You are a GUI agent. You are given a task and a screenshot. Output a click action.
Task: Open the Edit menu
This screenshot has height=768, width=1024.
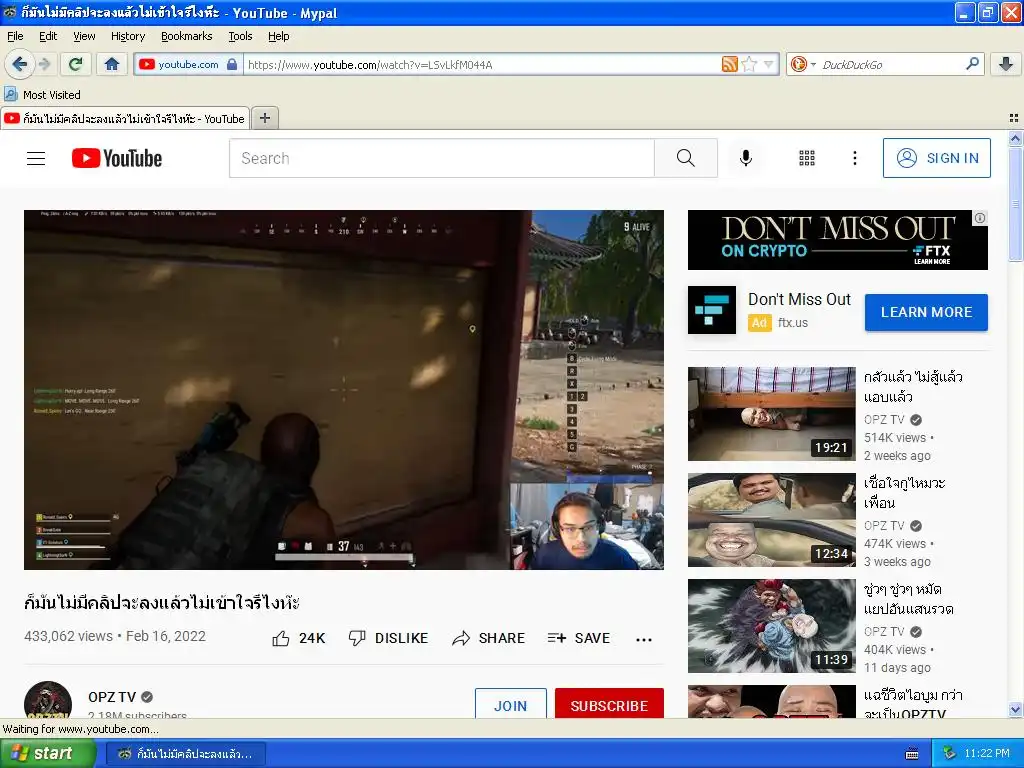48,36
